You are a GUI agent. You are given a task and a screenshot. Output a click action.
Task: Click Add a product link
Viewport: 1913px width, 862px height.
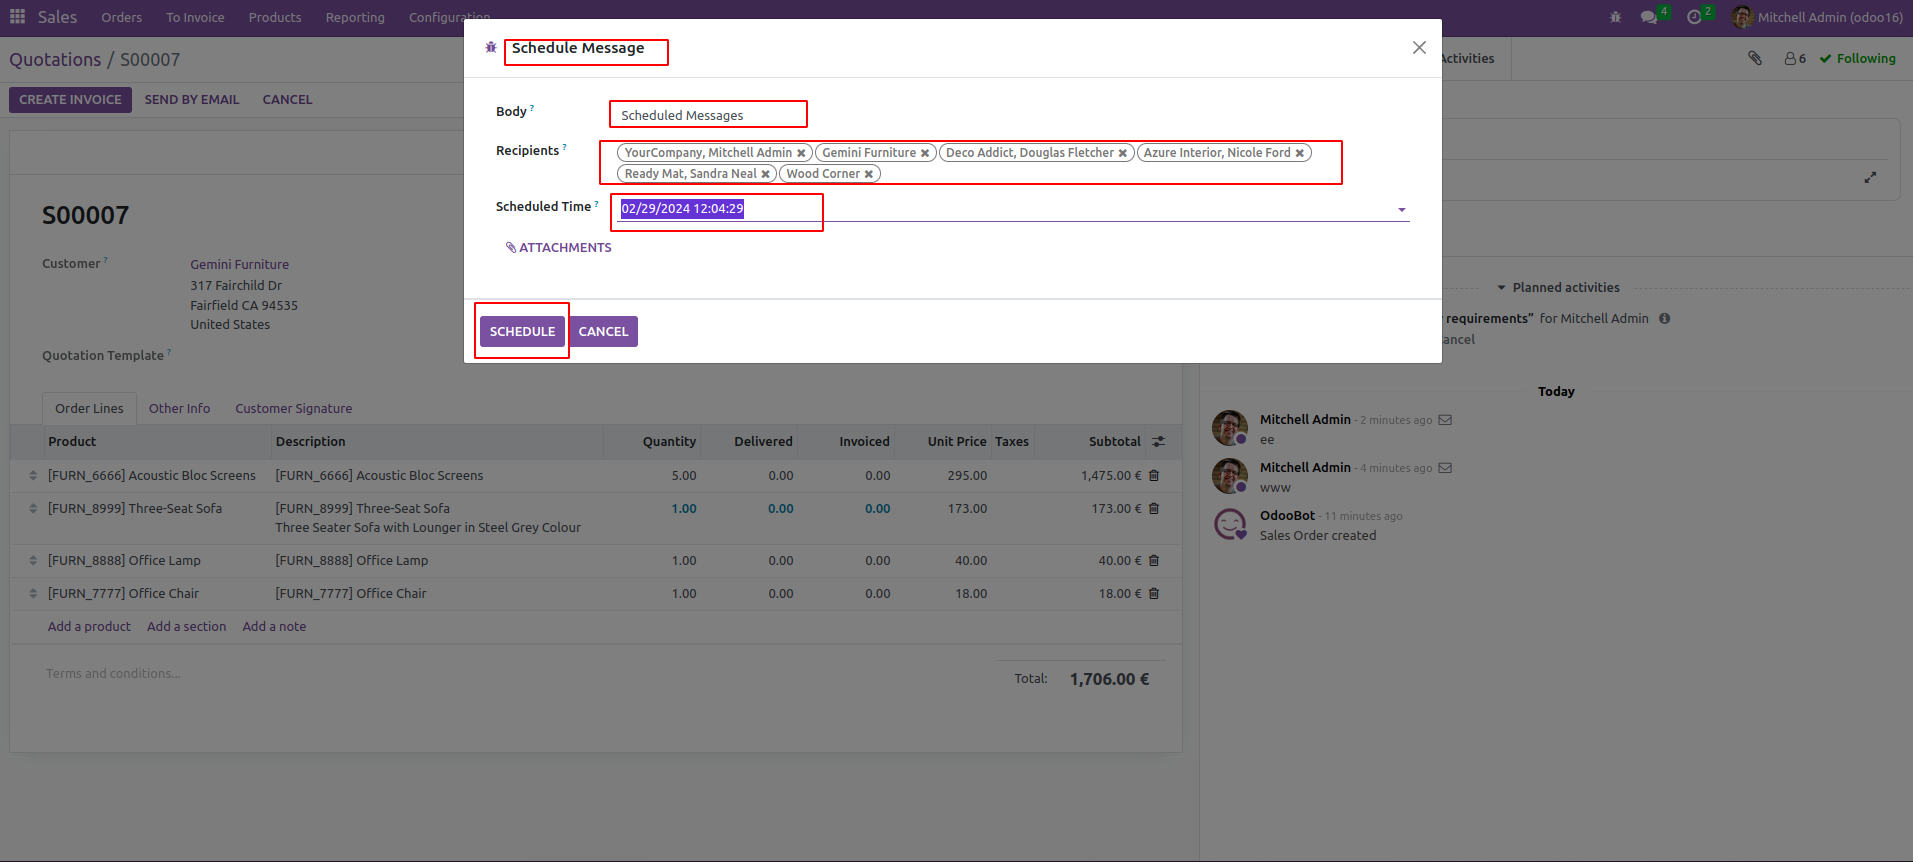click(x=89, y=627)
